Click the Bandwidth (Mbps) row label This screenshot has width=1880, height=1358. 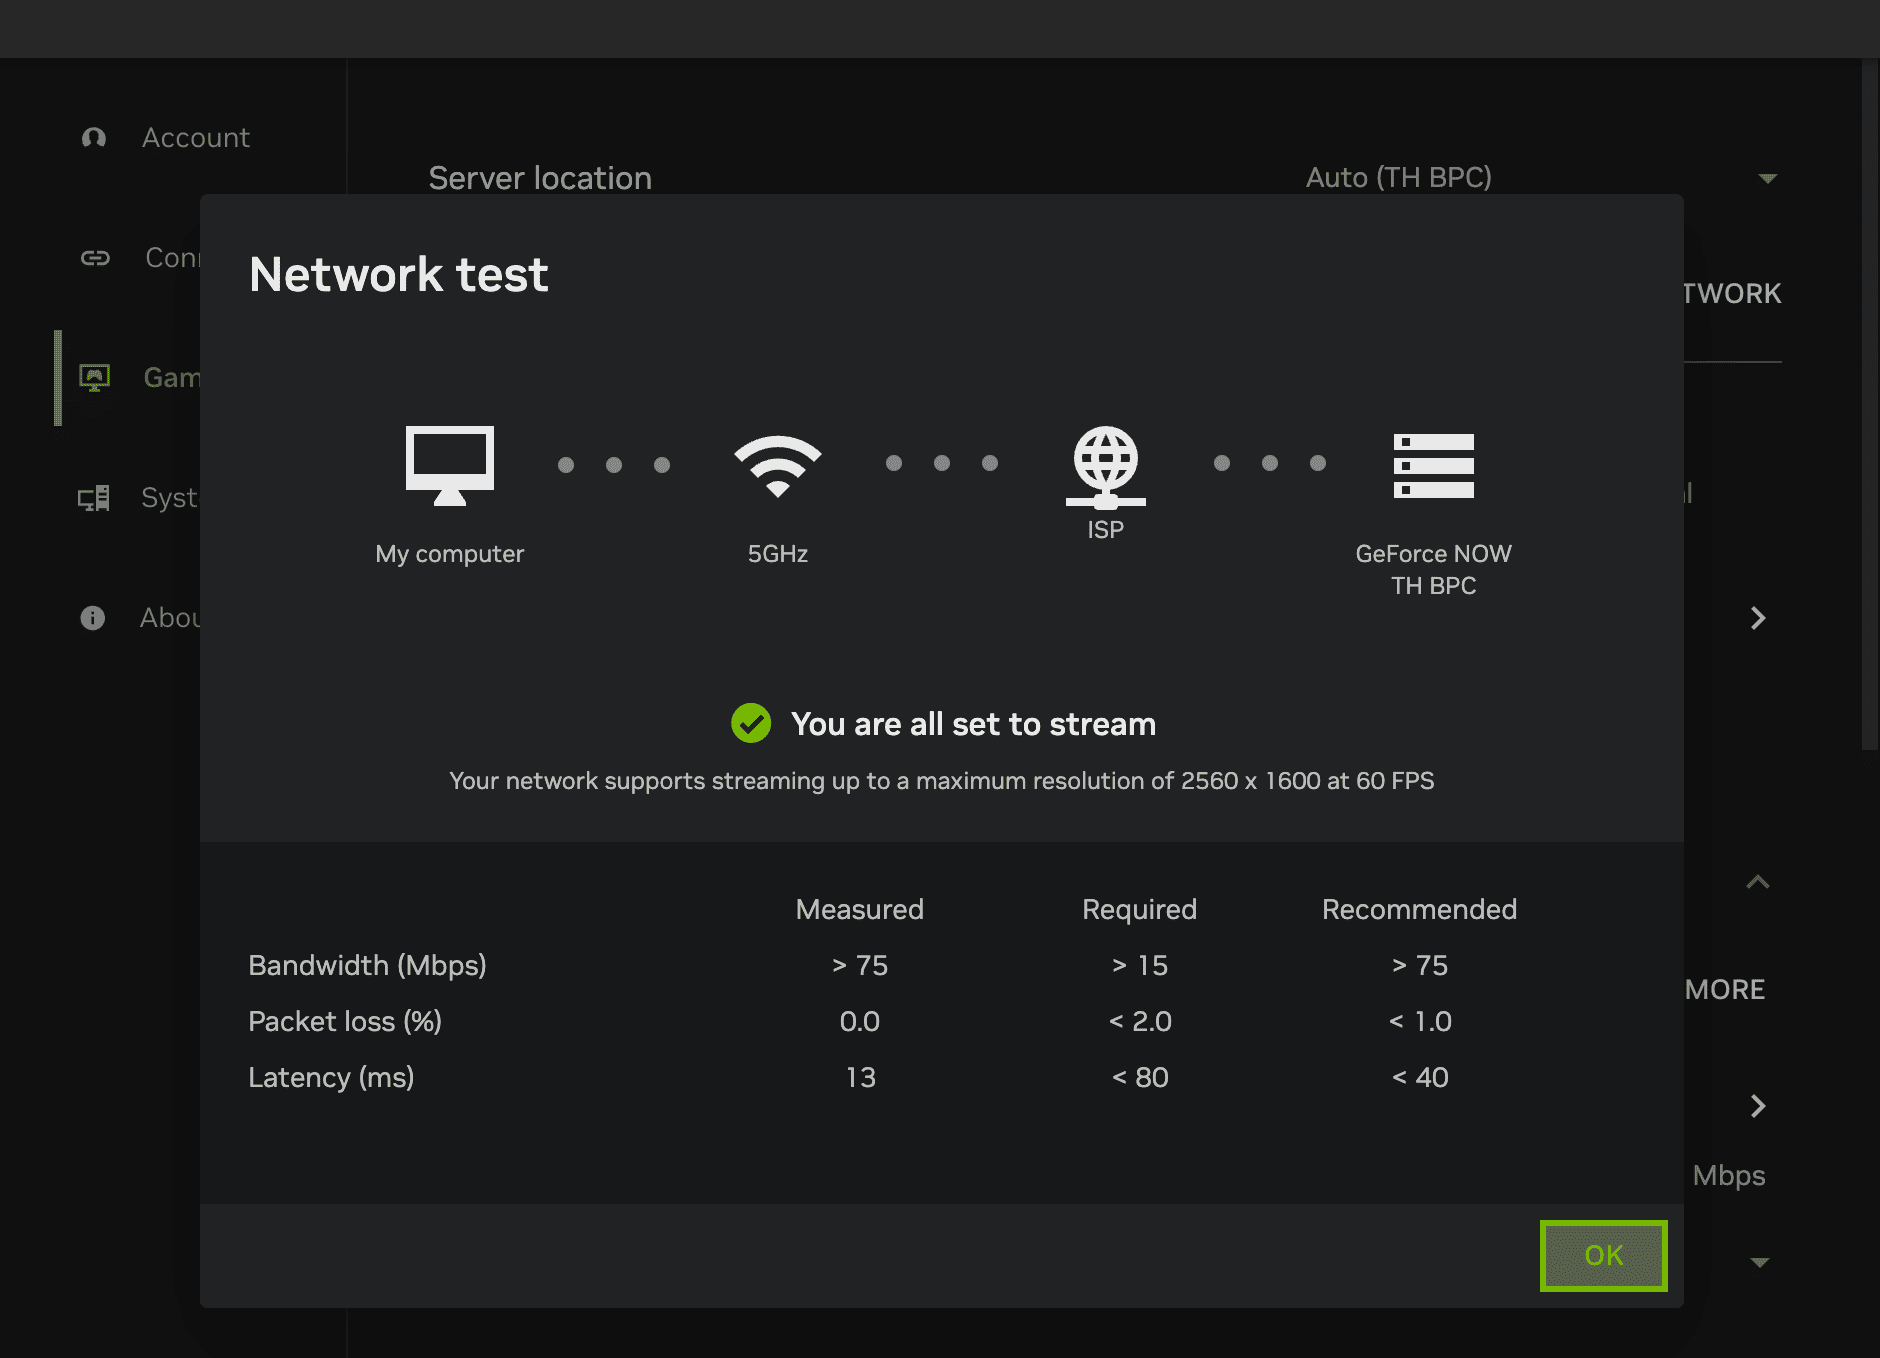pos(367,965)
